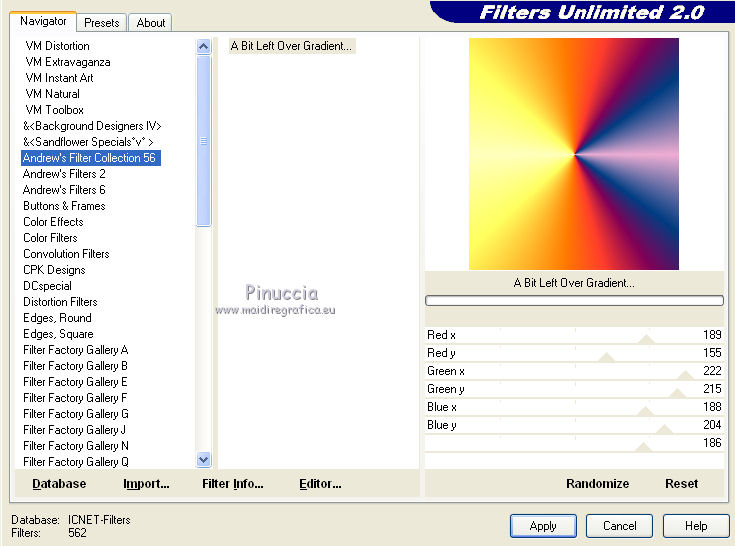The width and height of the screenshot is (735, 546).
Task: Select Filter Factory Gallery F
Action: (75, 397)
